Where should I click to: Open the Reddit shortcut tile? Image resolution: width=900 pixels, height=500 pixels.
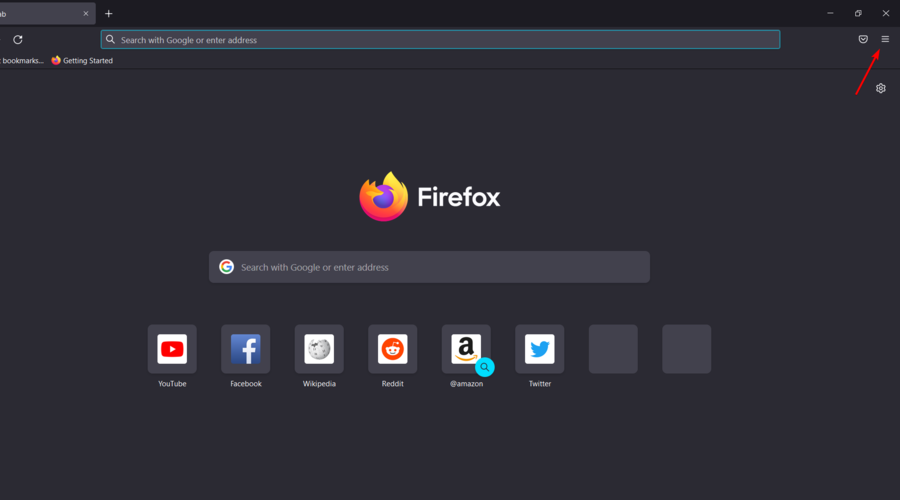pyautogui.click(x=393, y=349)
